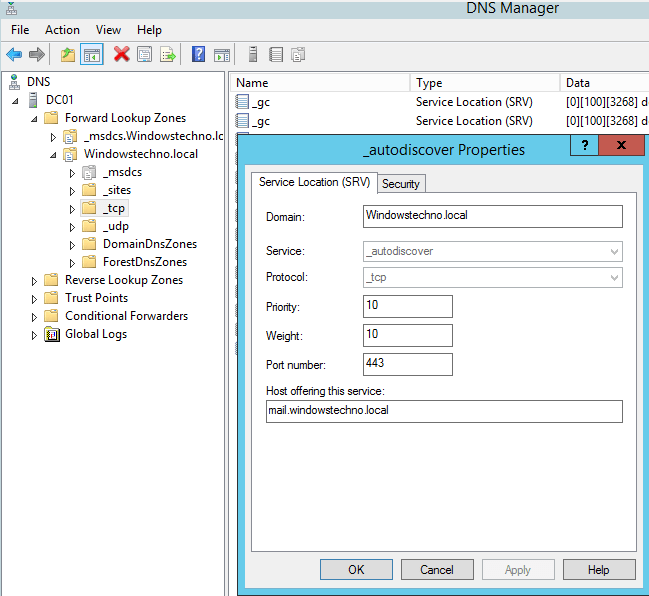Screen dimensions: 649x596
Task: Click OK in _autodiscover Properties
Action: tap(356, 570)
